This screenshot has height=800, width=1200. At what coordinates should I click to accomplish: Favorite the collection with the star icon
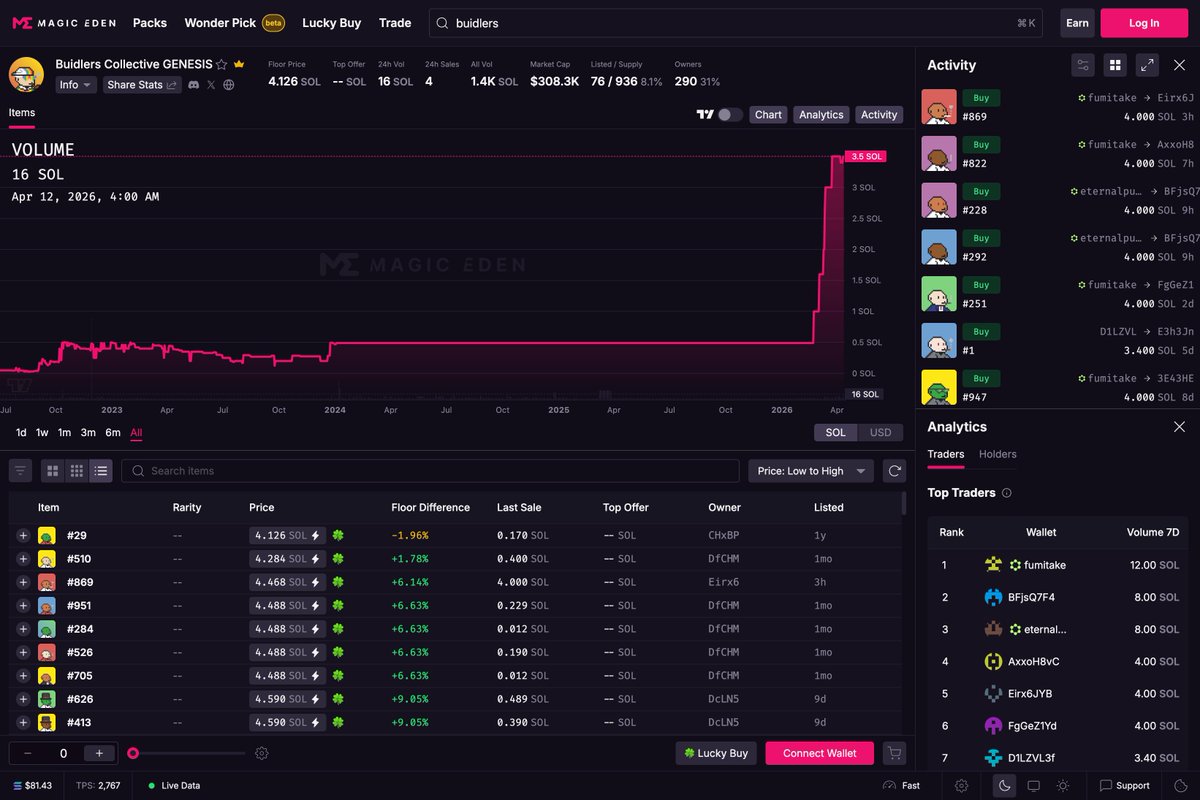pos(221,64)
